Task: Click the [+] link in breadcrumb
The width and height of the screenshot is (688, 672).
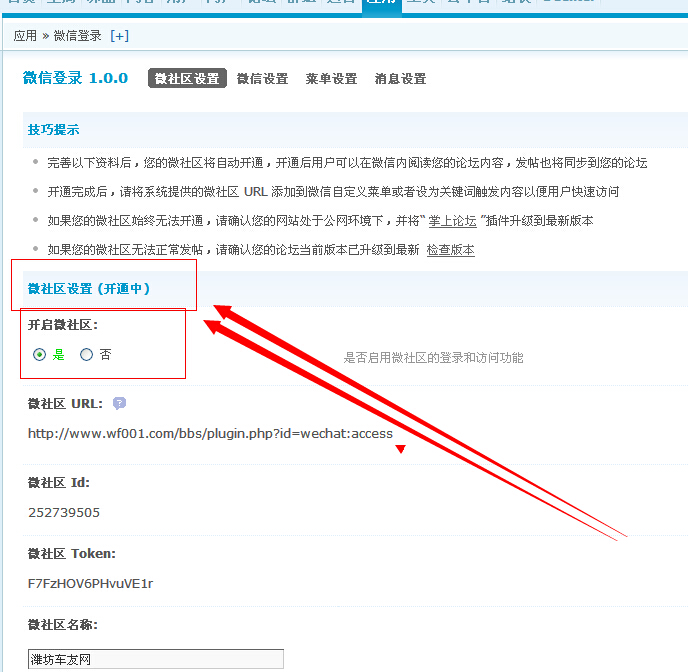Action: click(120, 36)
